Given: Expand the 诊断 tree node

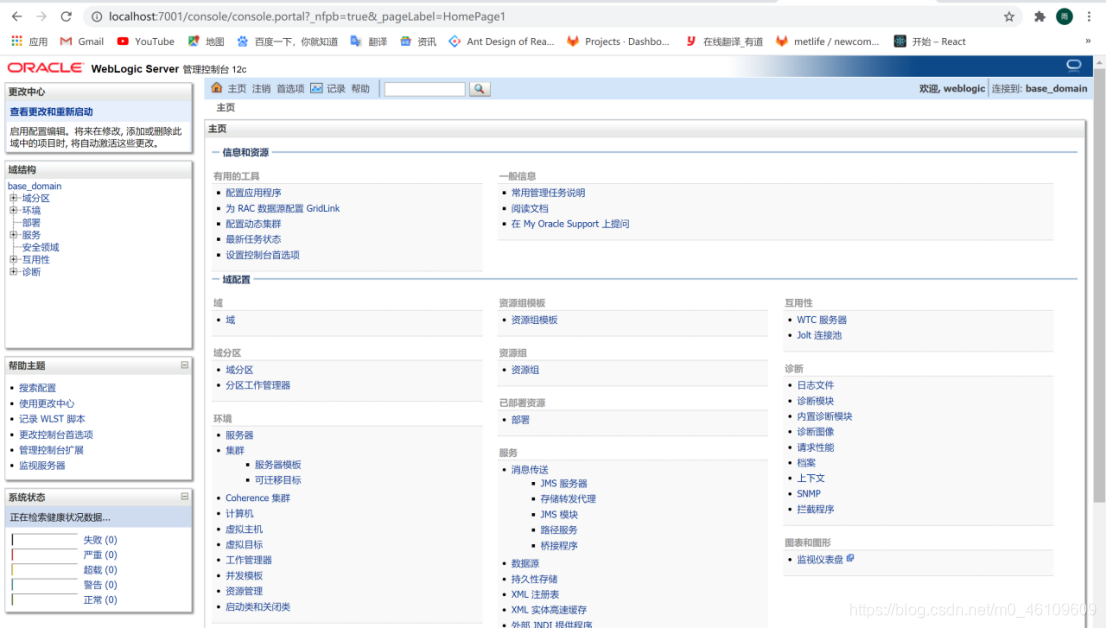Looking at the screenshot, I should click(x=13, y=272).
